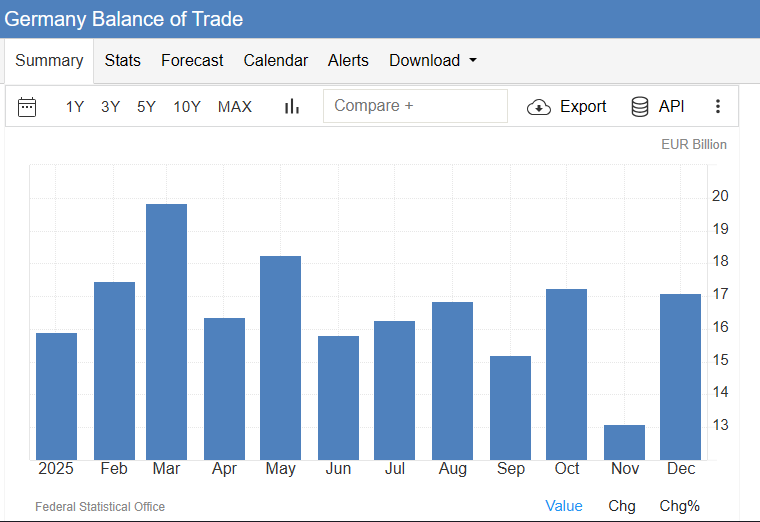Select the 1Y time range

click(x=75, y=107)
